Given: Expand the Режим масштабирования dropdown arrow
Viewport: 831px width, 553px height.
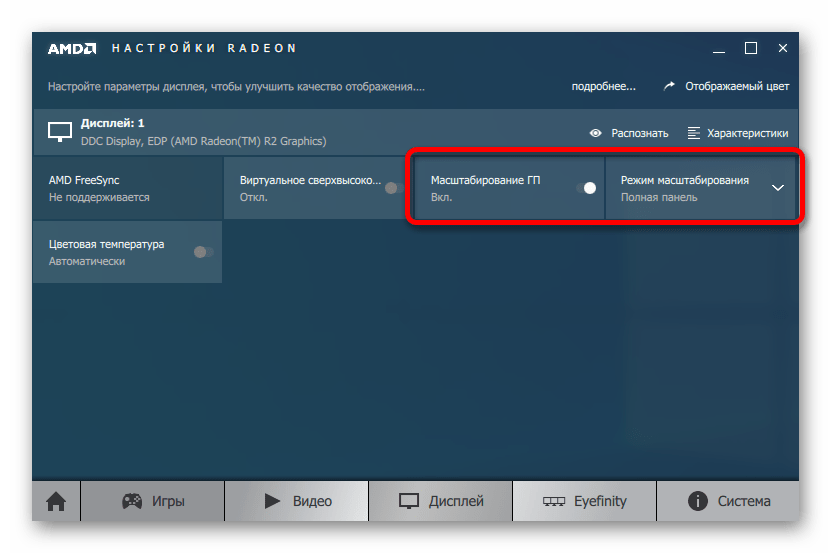Looking at the screenshot, I should coord(777,188).
